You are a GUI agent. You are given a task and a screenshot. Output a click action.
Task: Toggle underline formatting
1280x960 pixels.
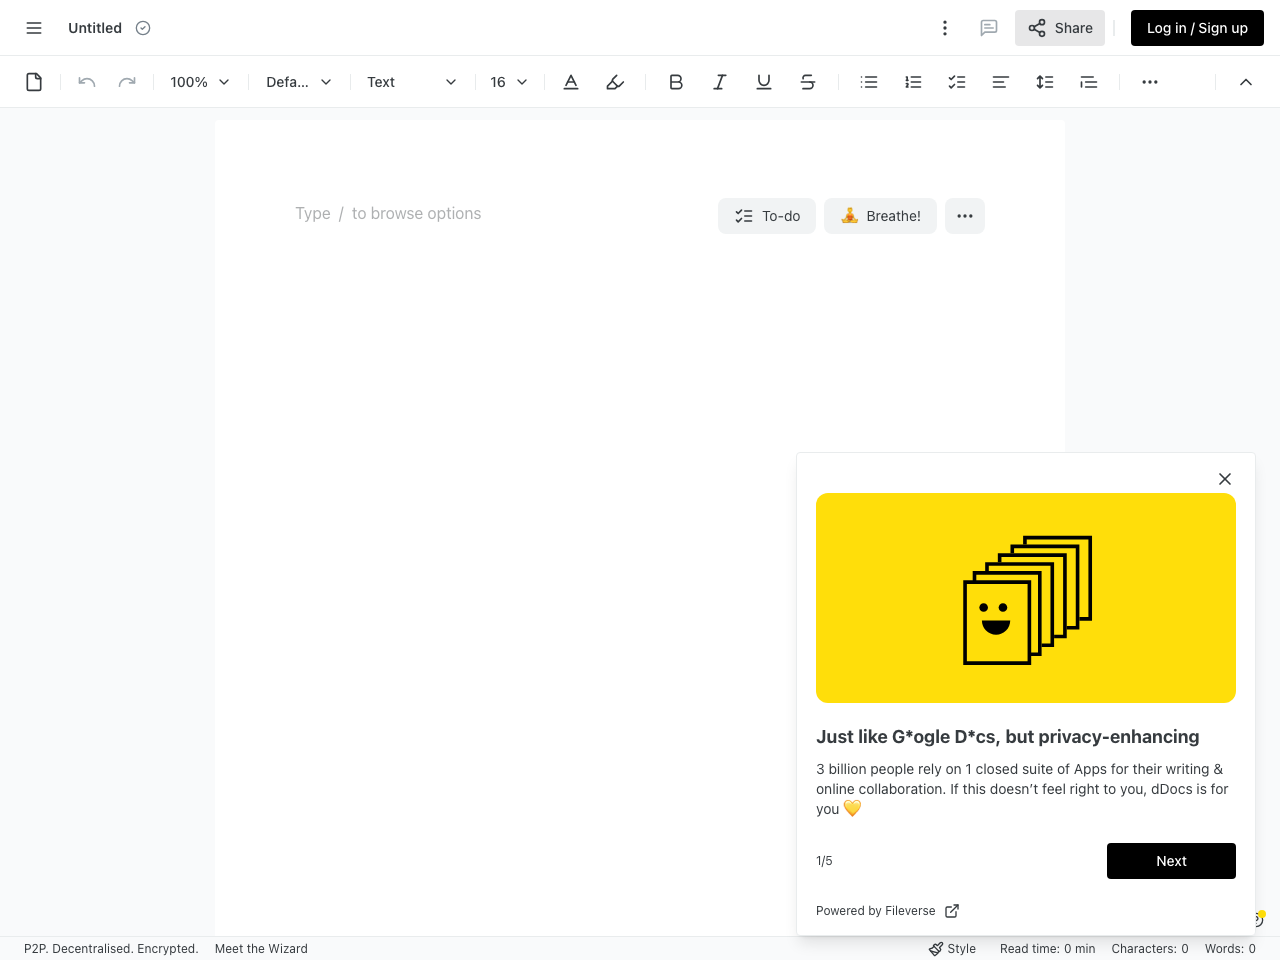pyautogui.click(x=763, y=81)
